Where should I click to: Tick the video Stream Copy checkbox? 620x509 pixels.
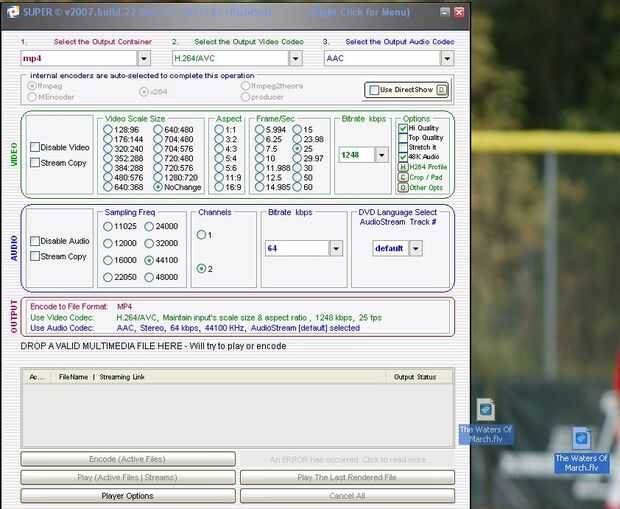click(x=35, y=163)
